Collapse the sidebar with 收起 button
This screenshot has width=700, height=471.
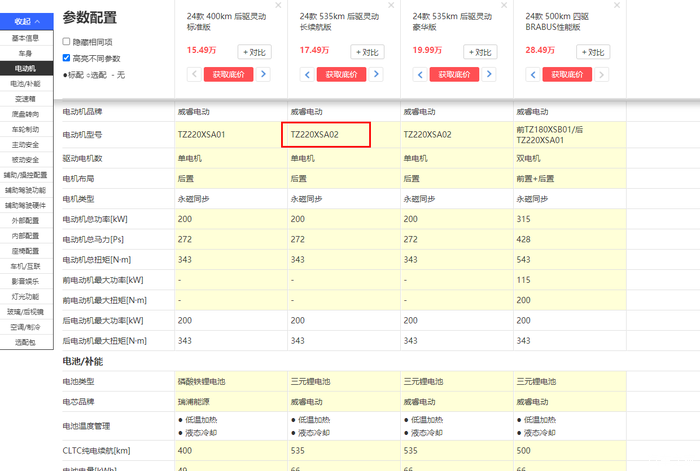pyautogui.click(x=27, y=21)
